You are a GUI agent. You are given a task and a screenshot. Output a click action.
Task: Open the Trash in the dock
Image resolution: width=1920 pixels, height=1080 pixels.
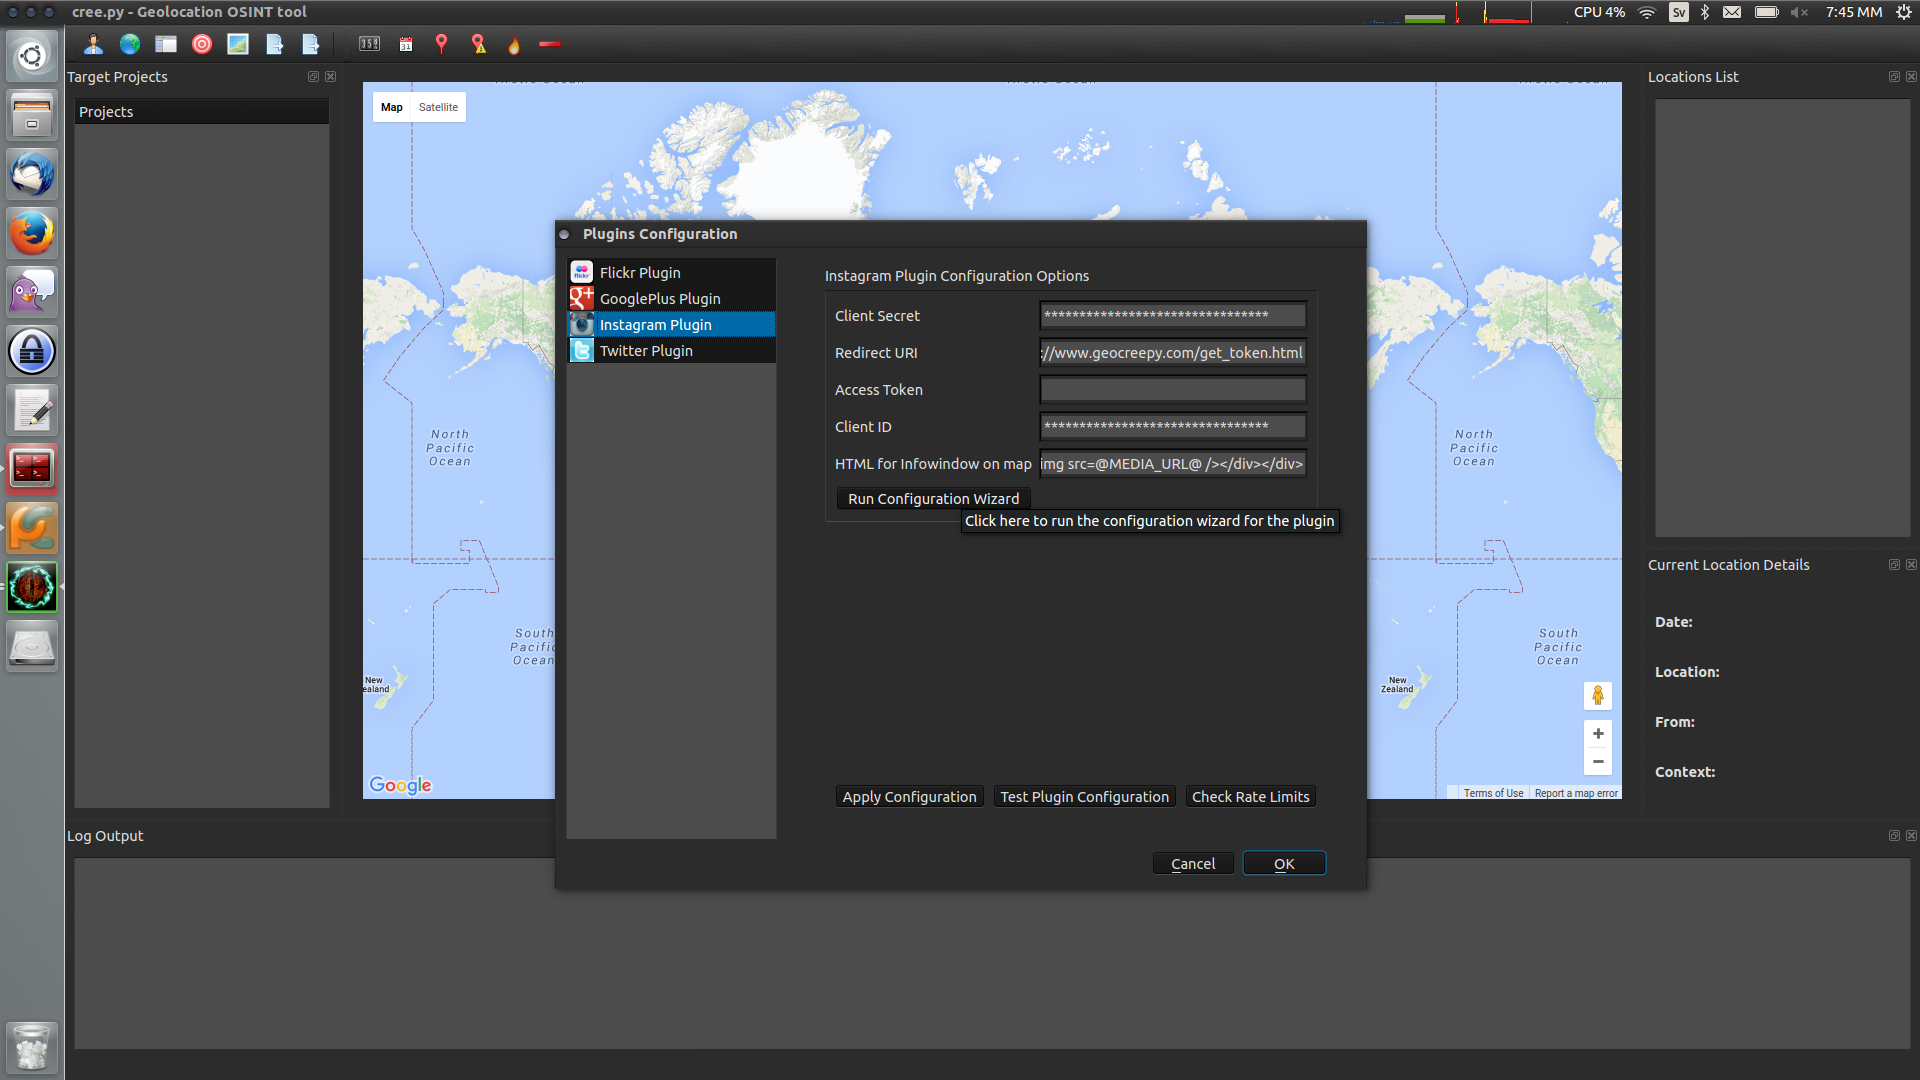pos(32,1047)
